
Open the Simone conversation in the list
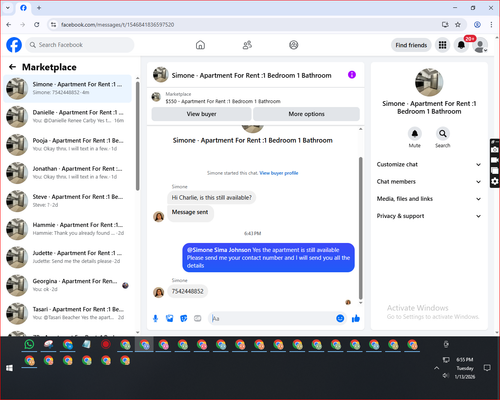pos(67,88)
